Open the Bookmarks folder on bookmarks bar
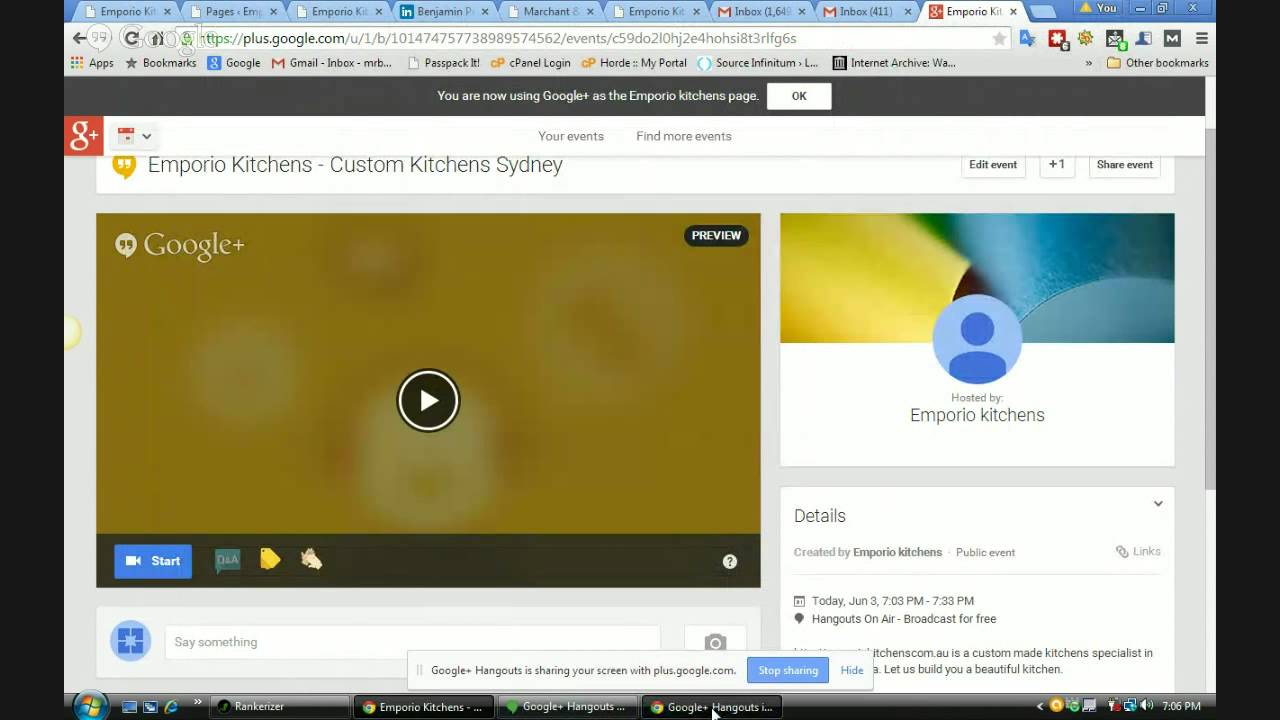The width and height of the screenshot is (1280, 720). click(x=160, y=62)
